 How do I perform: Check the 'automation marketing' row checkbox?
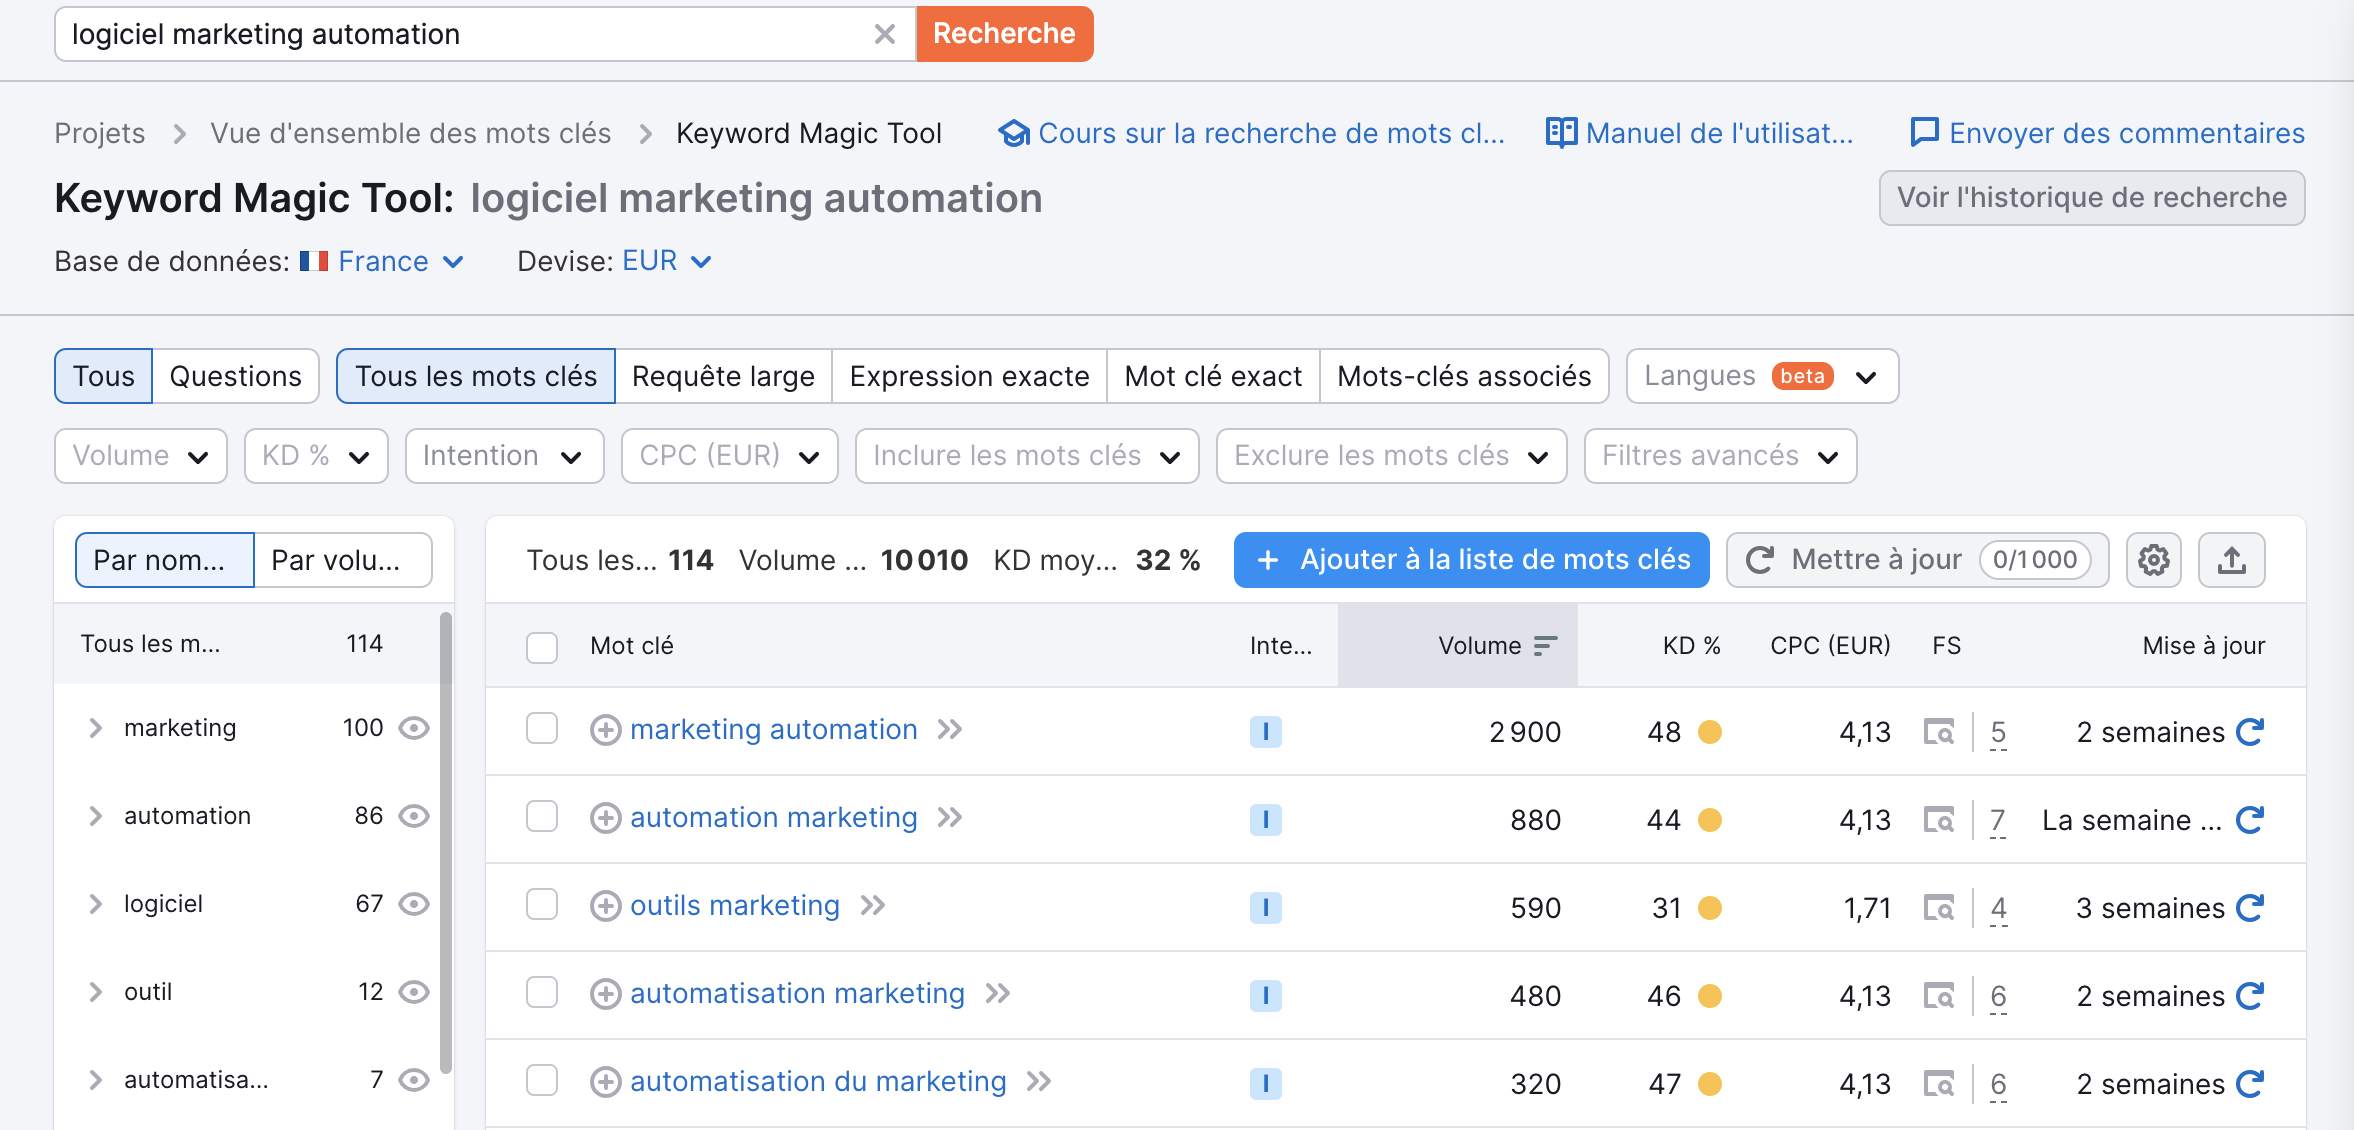(x=542, y=817)
